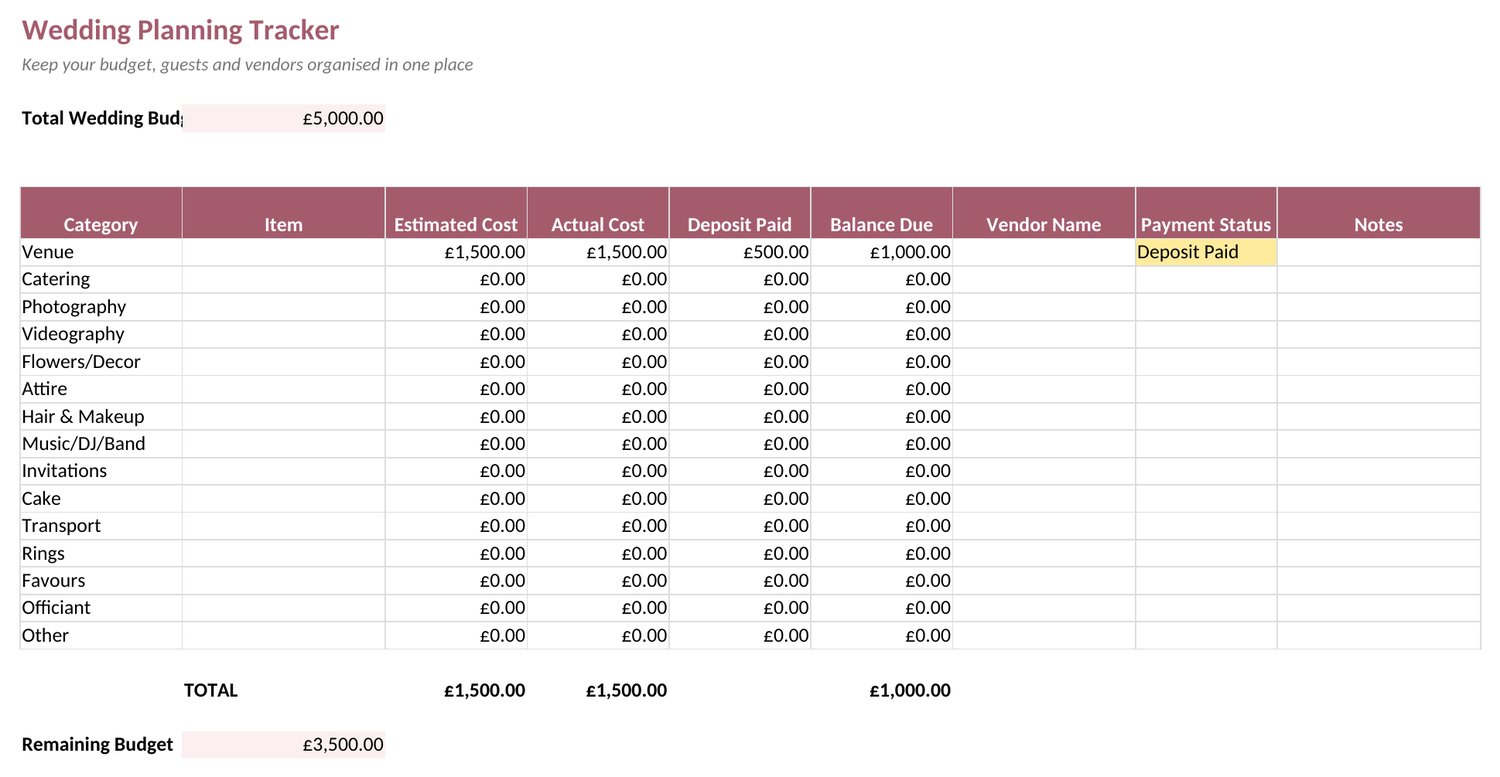1500x777 pixels.
Task: Click the Remaining Budget £3,500.00 cell
Action: (284, 744)
